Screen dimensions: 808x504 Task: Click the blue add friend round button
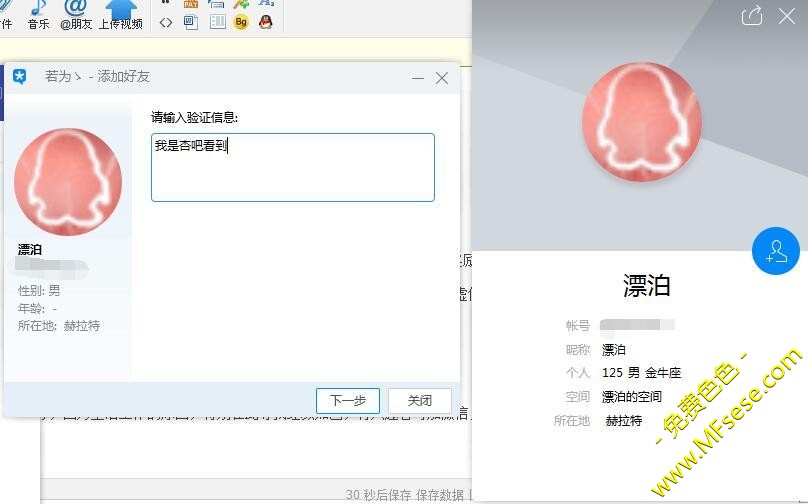(775, 252)
